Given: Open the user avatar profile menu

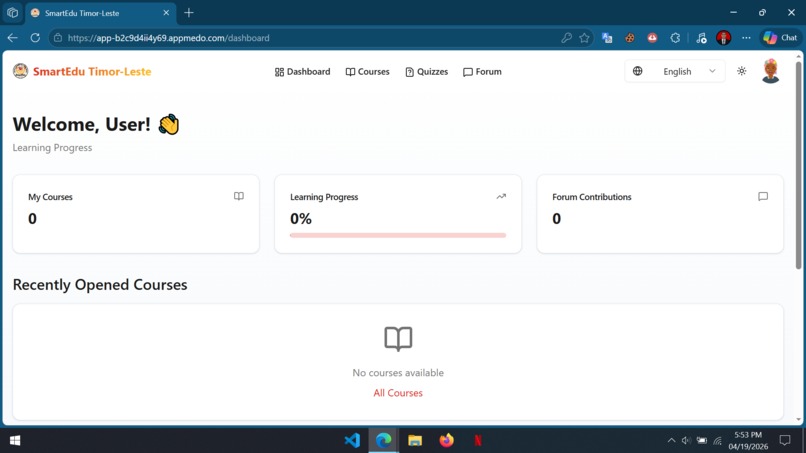Looking at the screenshot, I should click(770, 71).
